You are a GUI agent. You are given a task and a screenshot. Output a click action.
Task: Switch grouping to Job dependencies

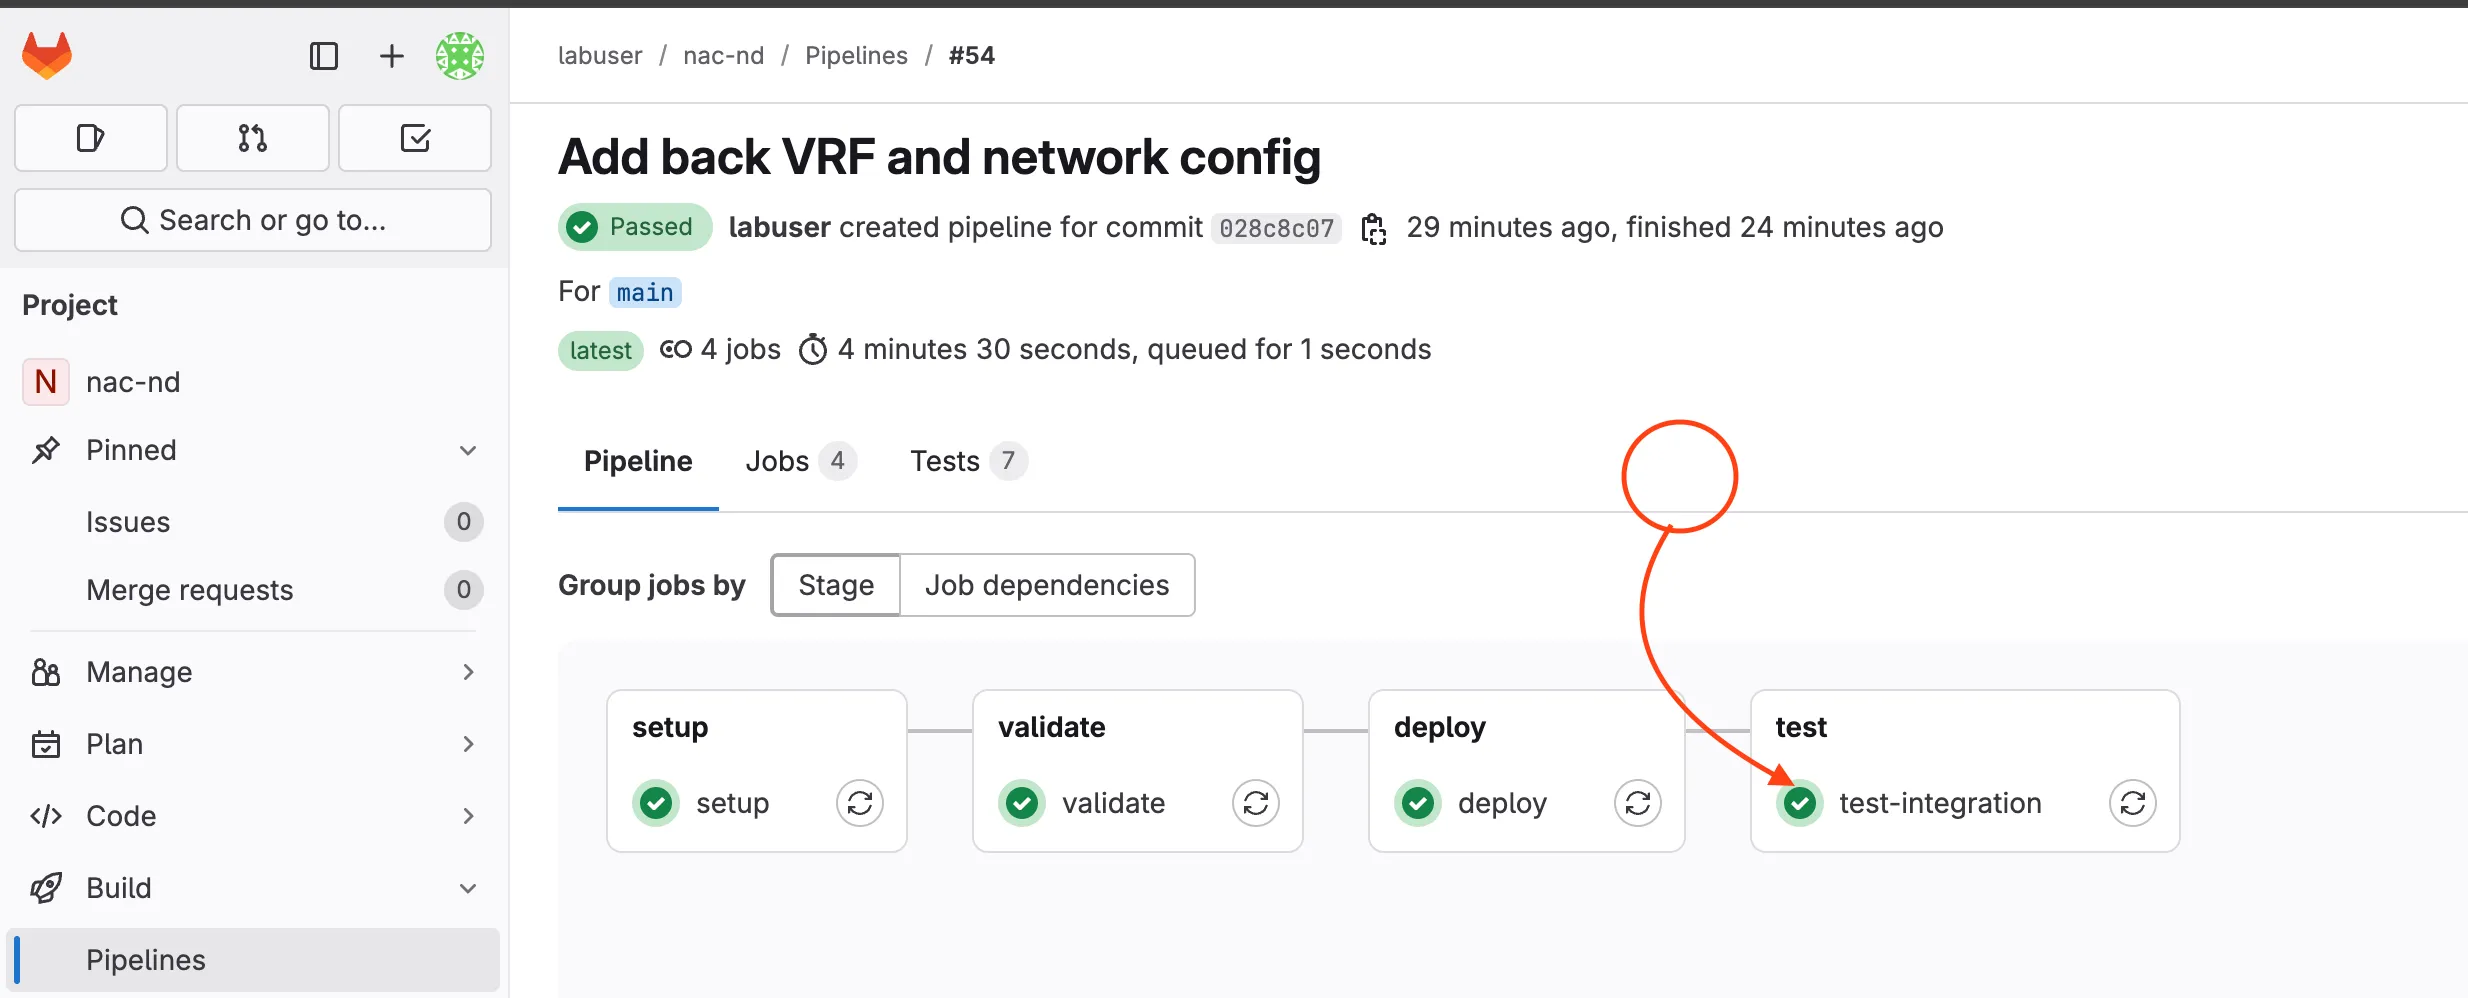click(1046, 584)
